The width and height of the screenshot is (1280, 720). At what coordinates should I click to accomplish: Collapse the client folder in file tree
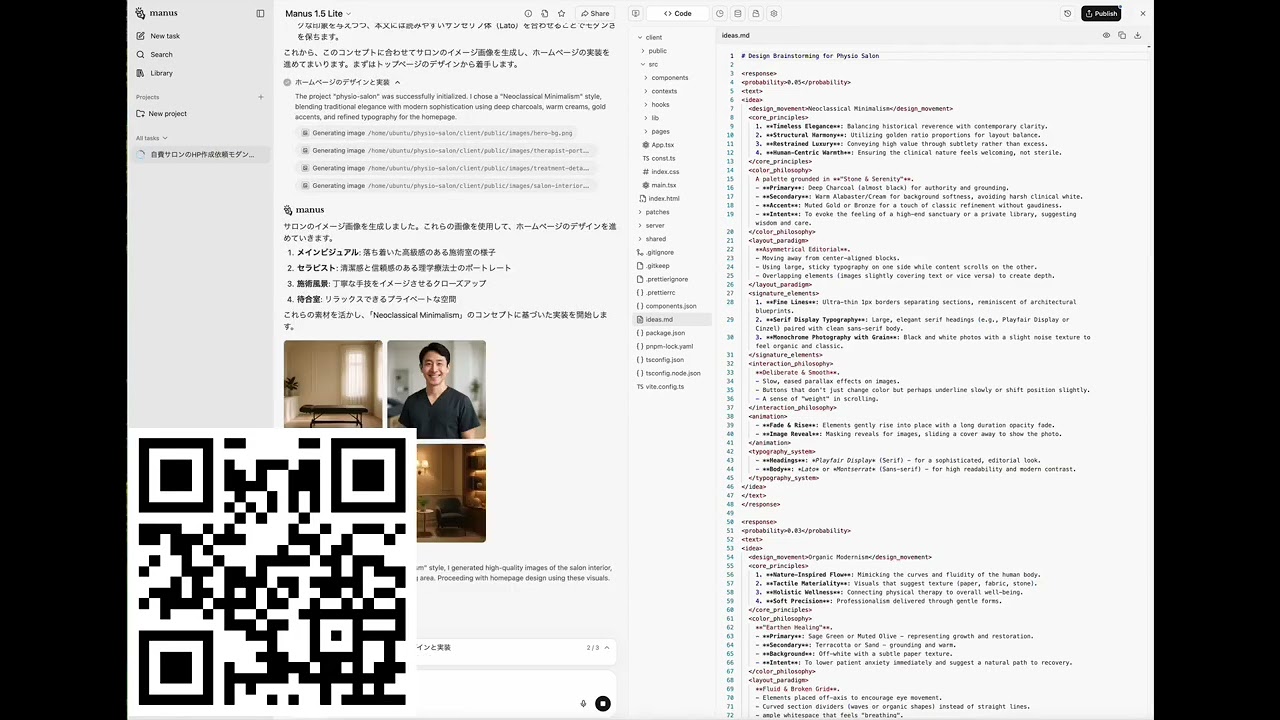641,37
